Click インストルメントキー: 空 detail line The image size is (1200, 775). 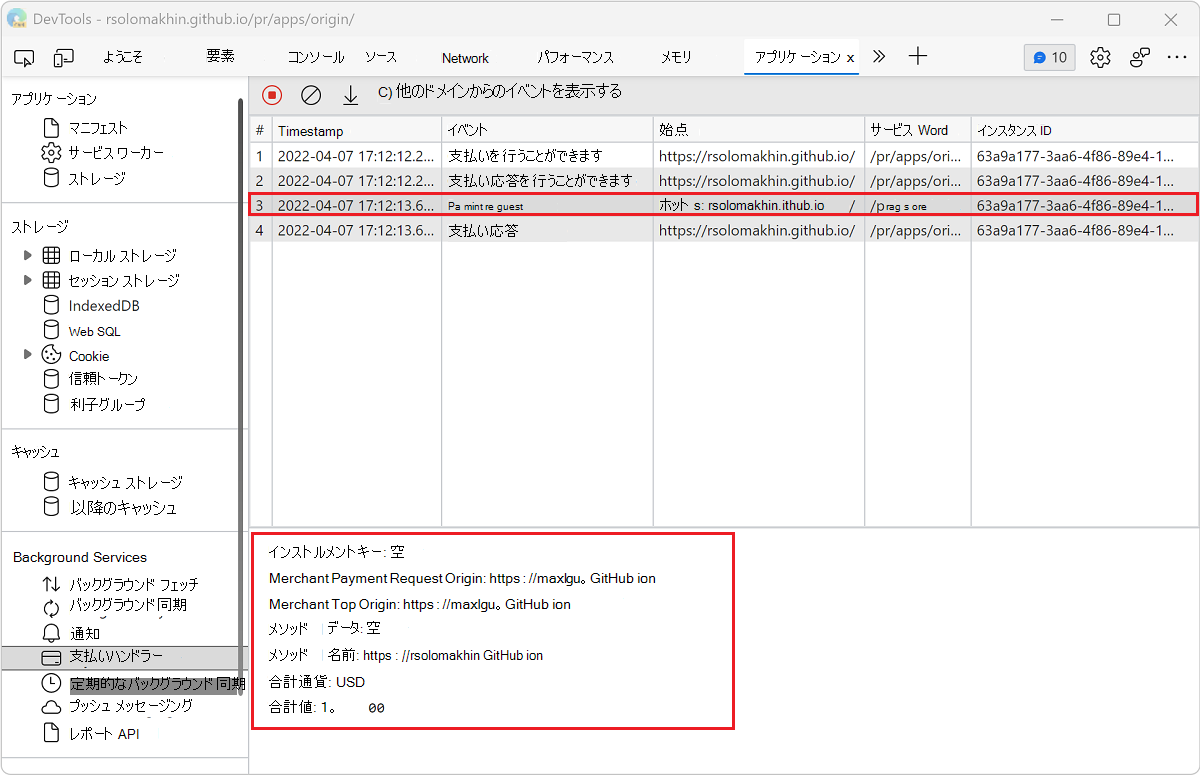[337, 552]
